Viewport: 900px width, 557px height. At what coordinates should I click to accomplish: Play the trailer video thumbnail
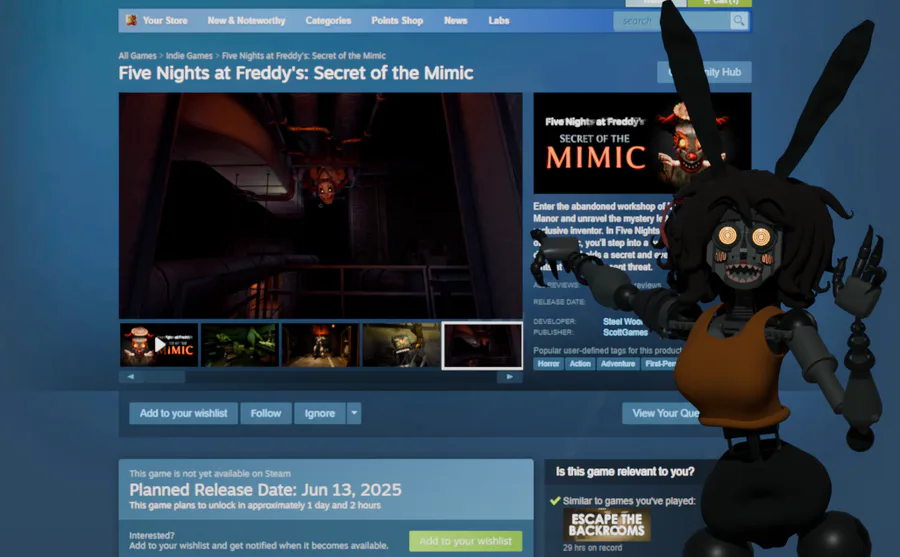pyautogui.click(x=159, y=345)
